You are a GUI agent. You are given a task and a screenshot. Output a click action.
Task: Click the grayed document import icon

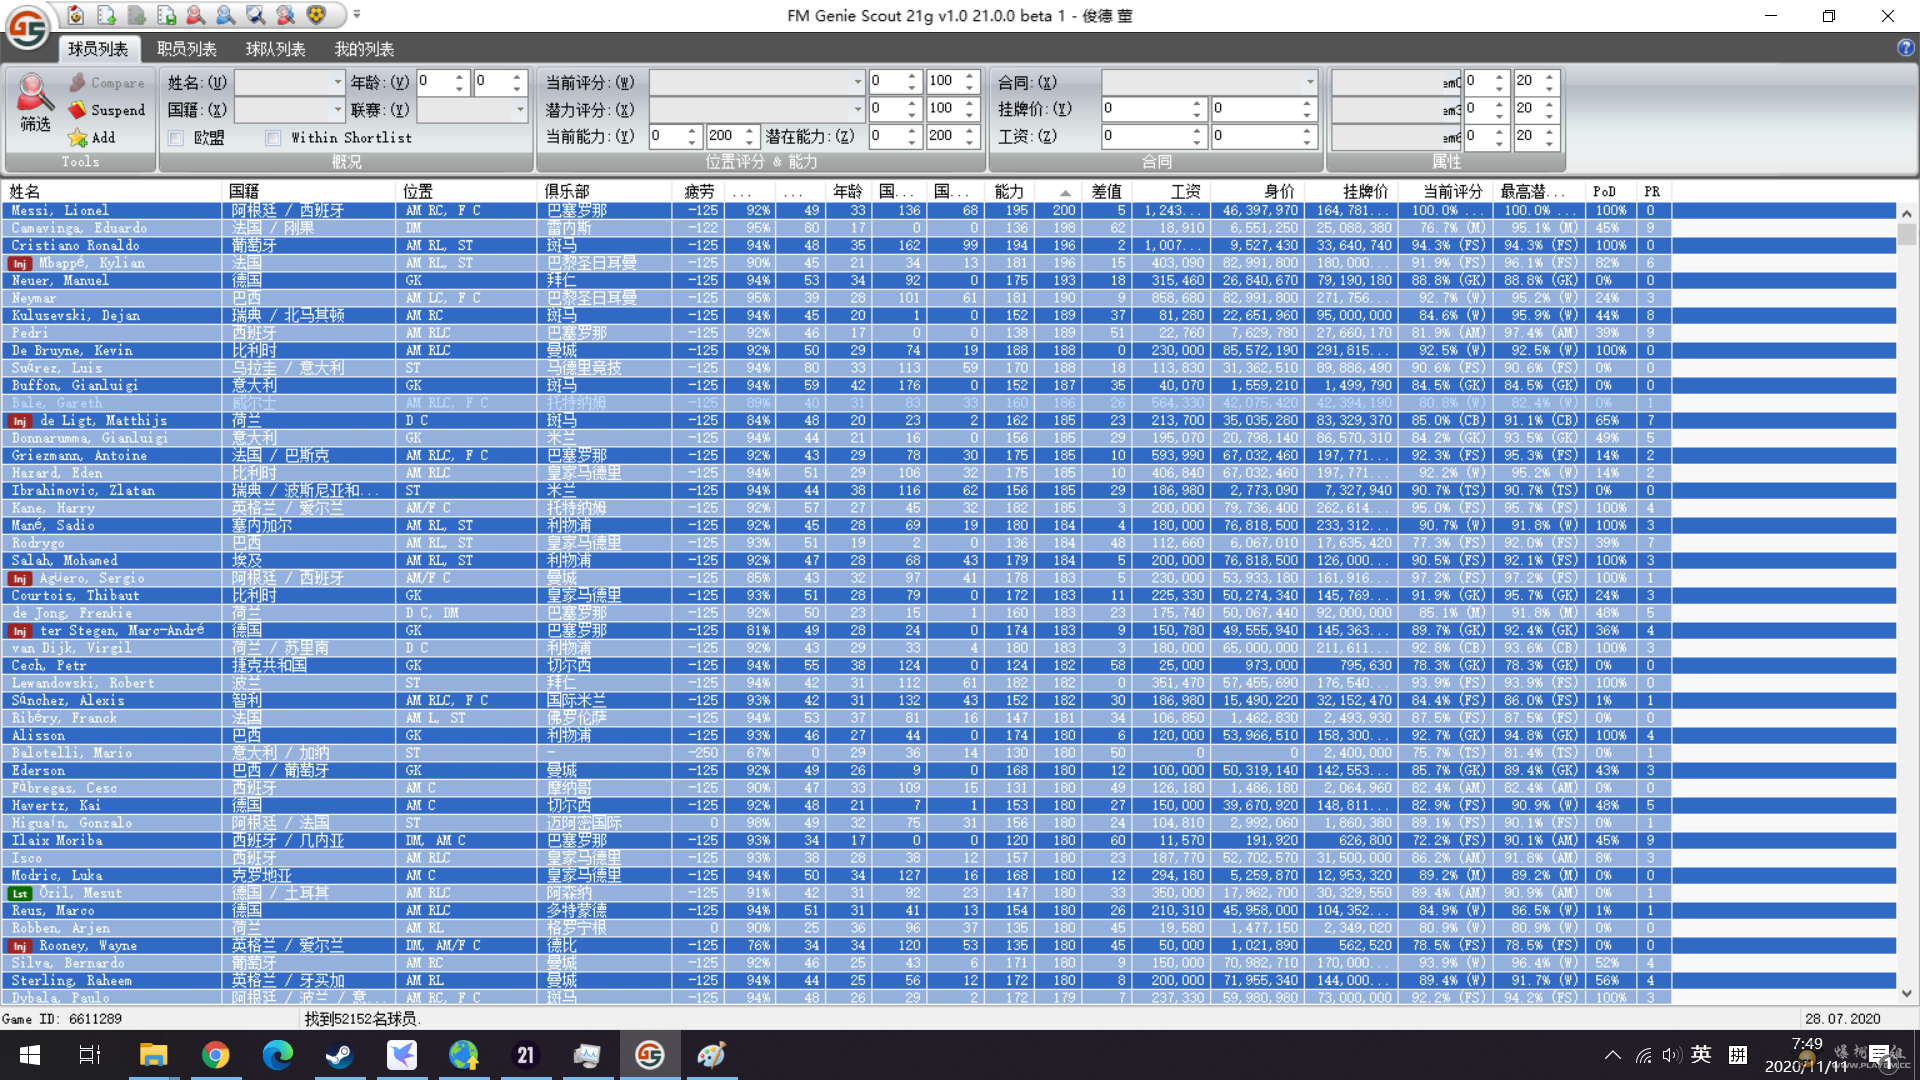[x=136, y=15]
